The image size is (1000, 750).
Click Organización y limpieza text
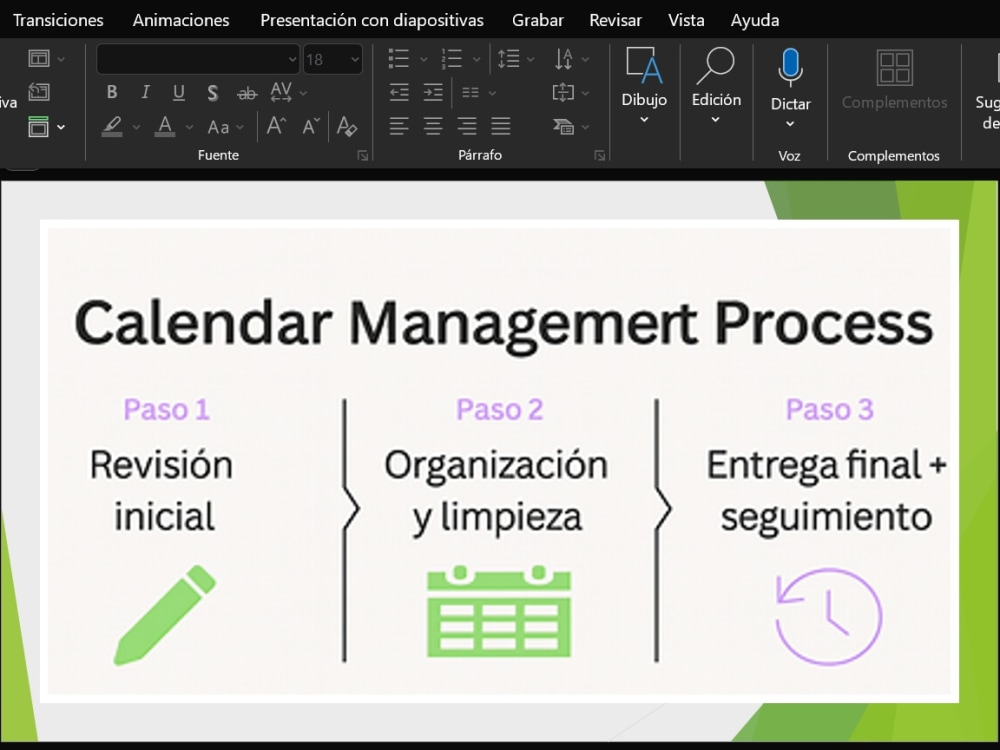(496, 491)
